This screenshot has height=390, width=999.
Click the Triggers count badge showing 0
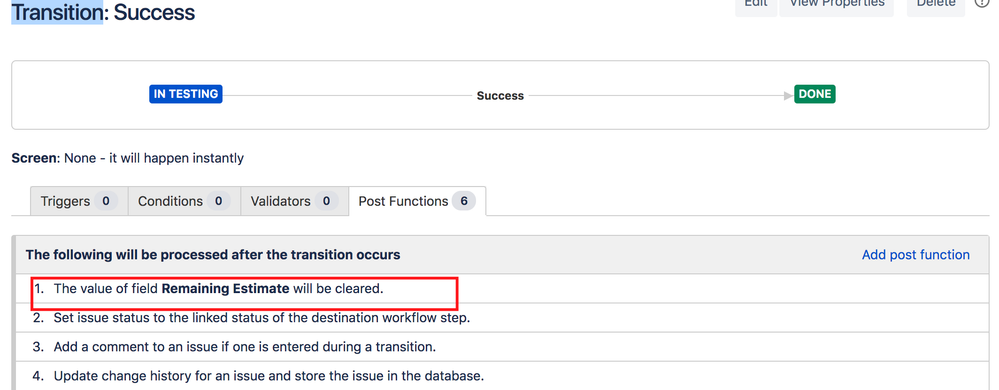(x=106, y=201)
